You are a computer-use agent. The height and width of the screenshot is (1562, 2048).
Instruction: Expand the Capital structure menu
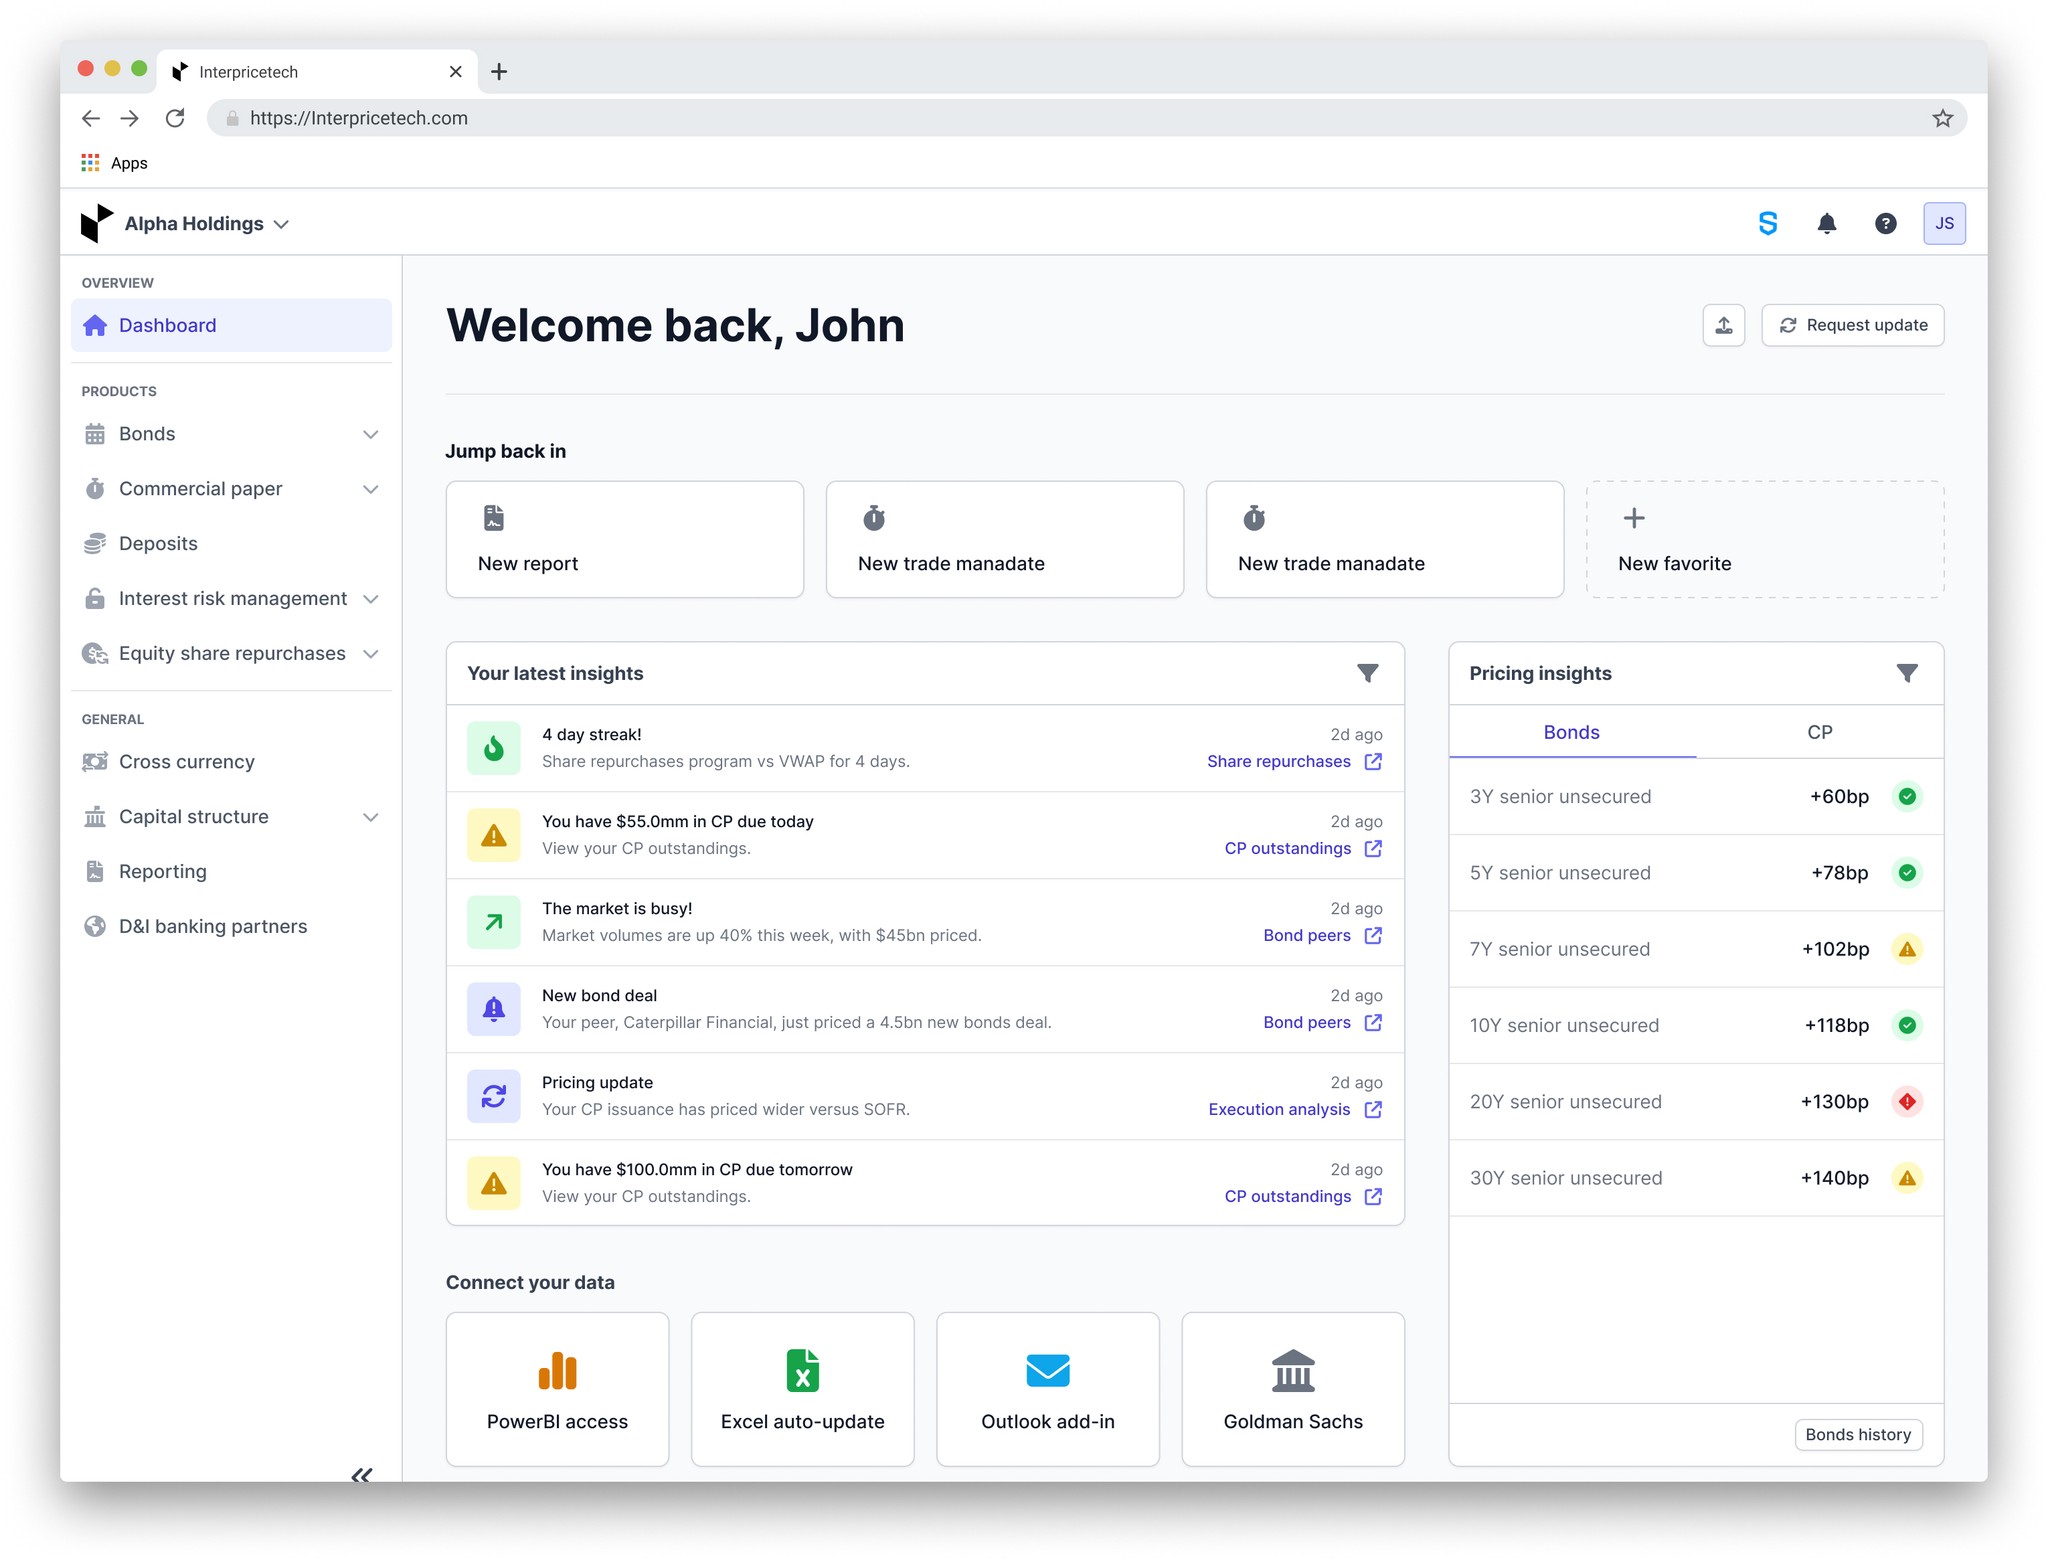[370, 817]
